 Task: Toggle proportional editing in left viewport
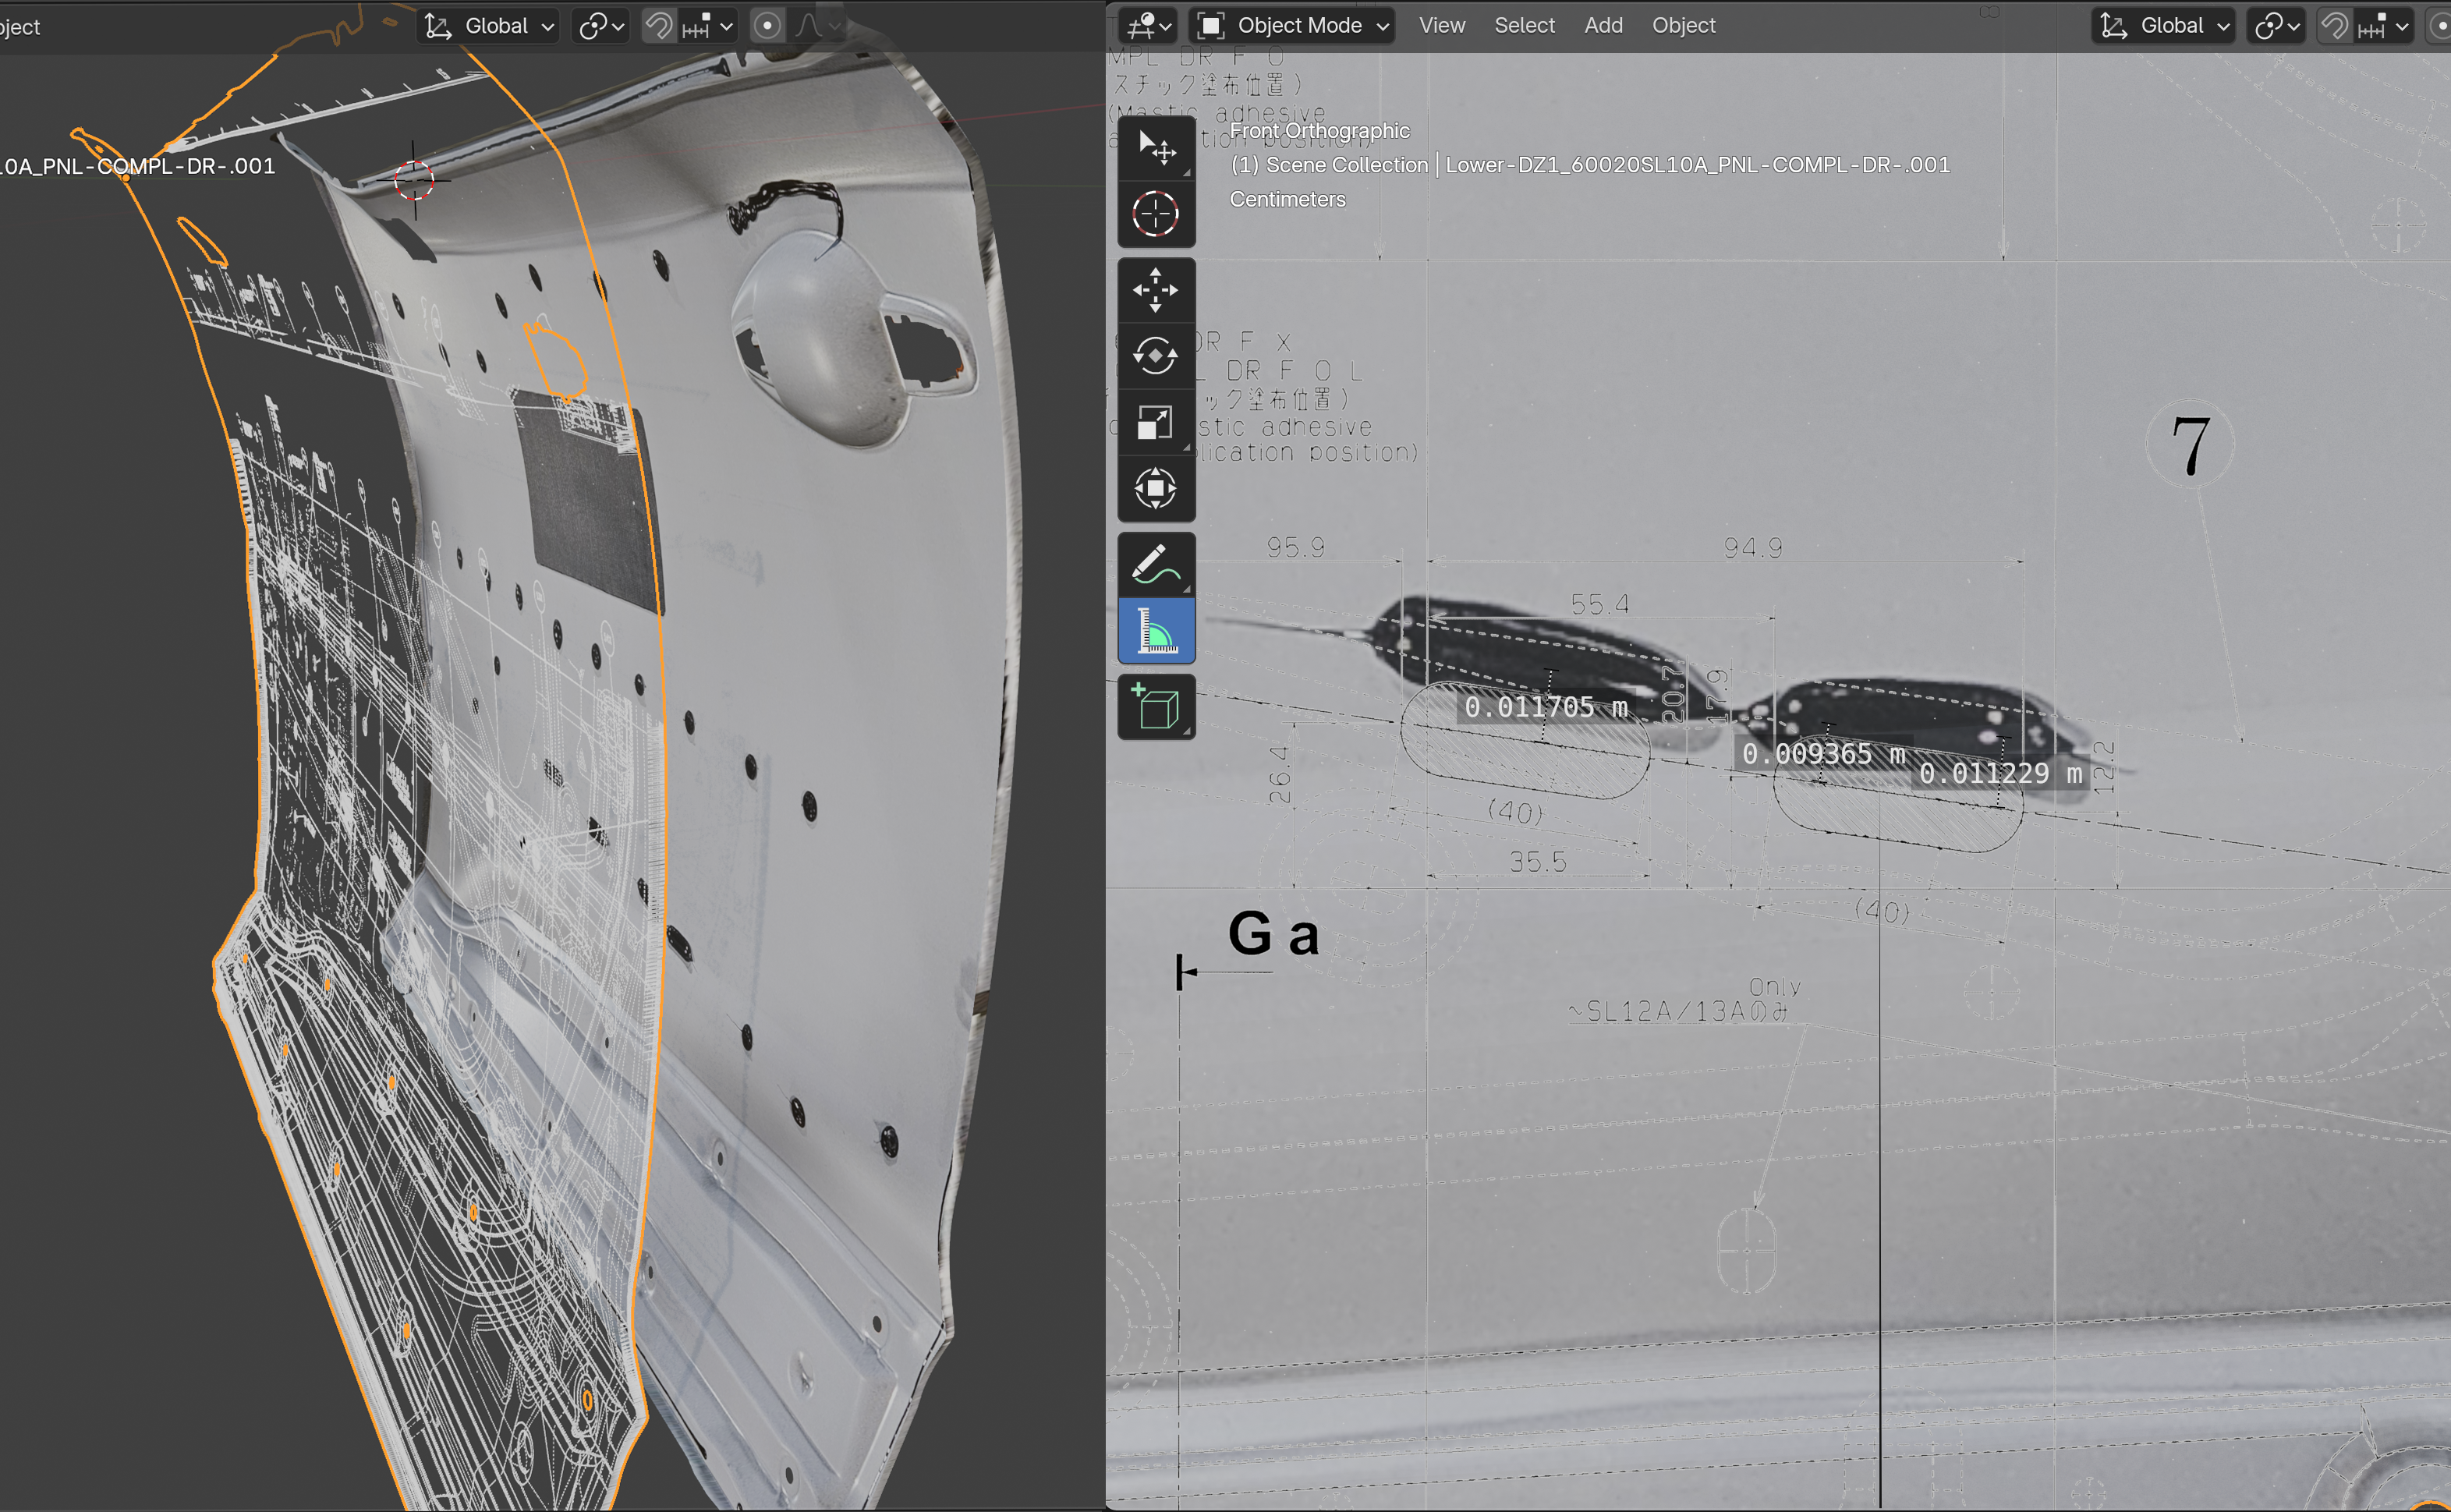pyautogui.click(x=767, y=26)
